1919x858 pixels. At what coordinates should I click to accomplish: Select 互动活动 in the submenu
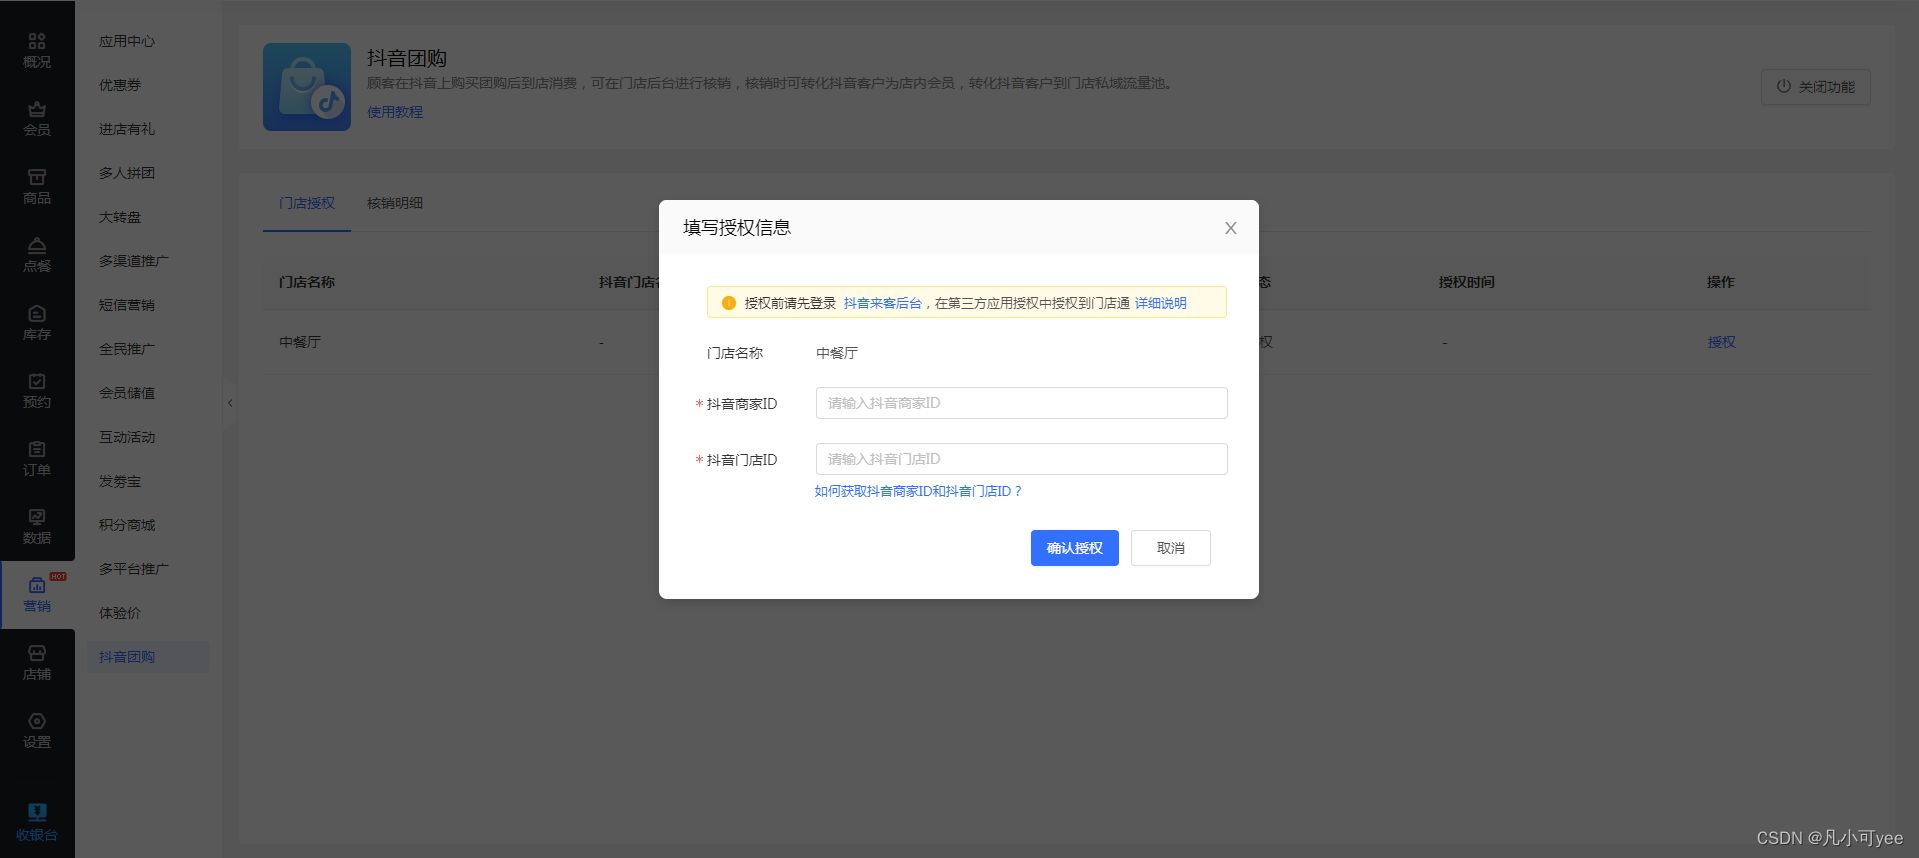[127, 437]
